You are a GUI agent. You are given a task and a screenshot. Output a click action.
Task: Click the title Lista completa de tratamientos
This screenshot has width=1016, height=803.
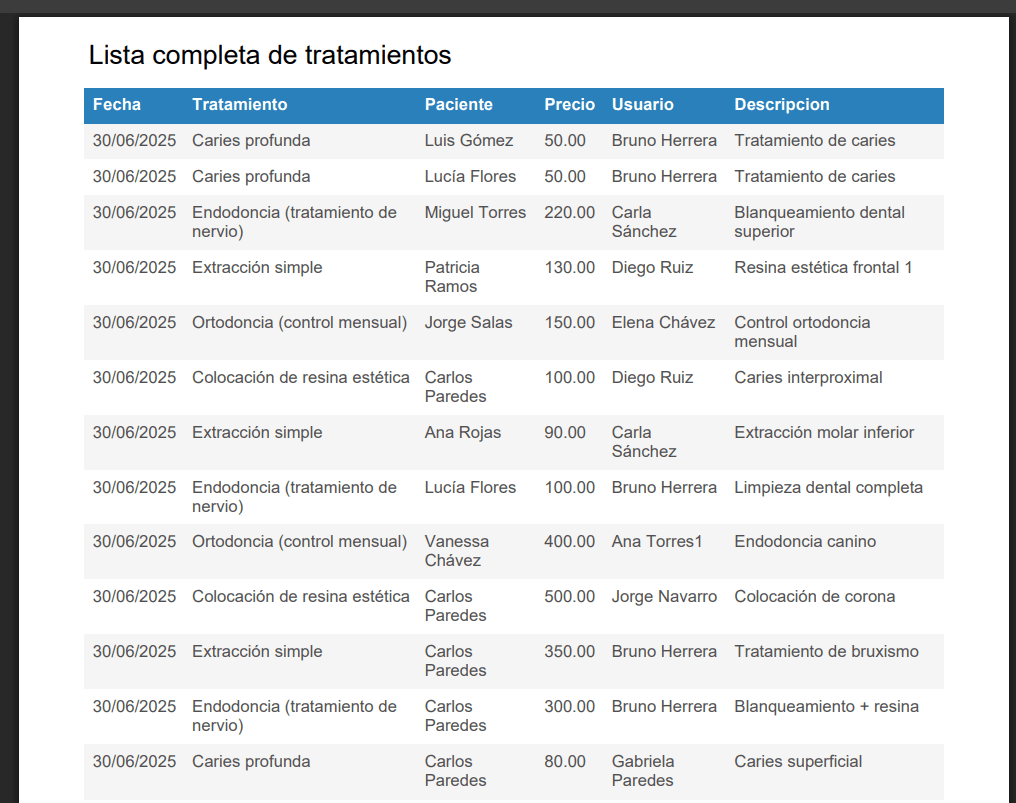[x=271, y=56]
